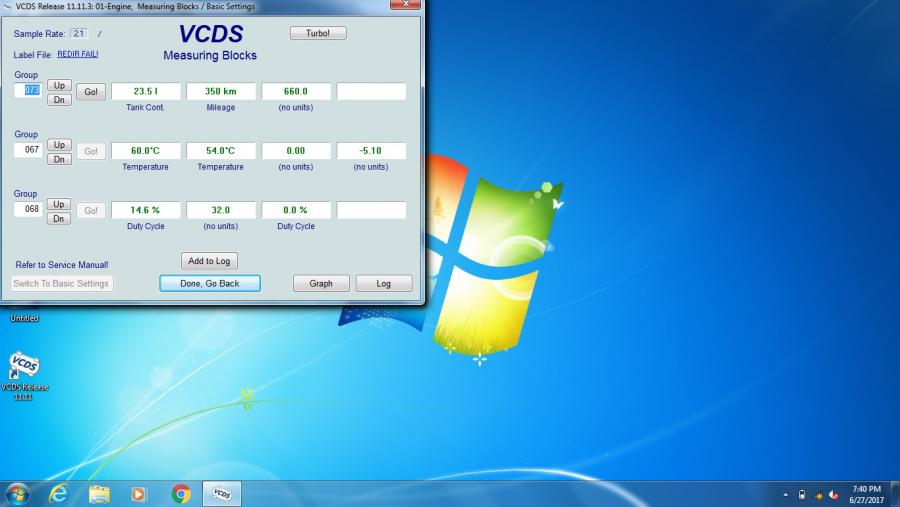Click Go! for group 073

(x=91, y=92)
